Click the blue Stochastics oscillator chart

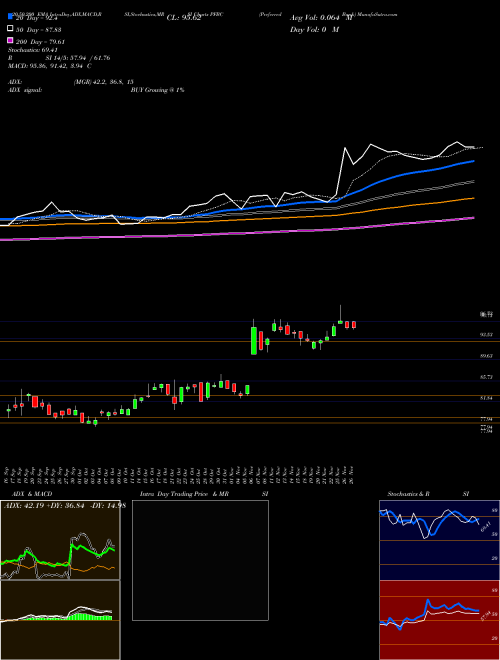(x=439, y=540)
